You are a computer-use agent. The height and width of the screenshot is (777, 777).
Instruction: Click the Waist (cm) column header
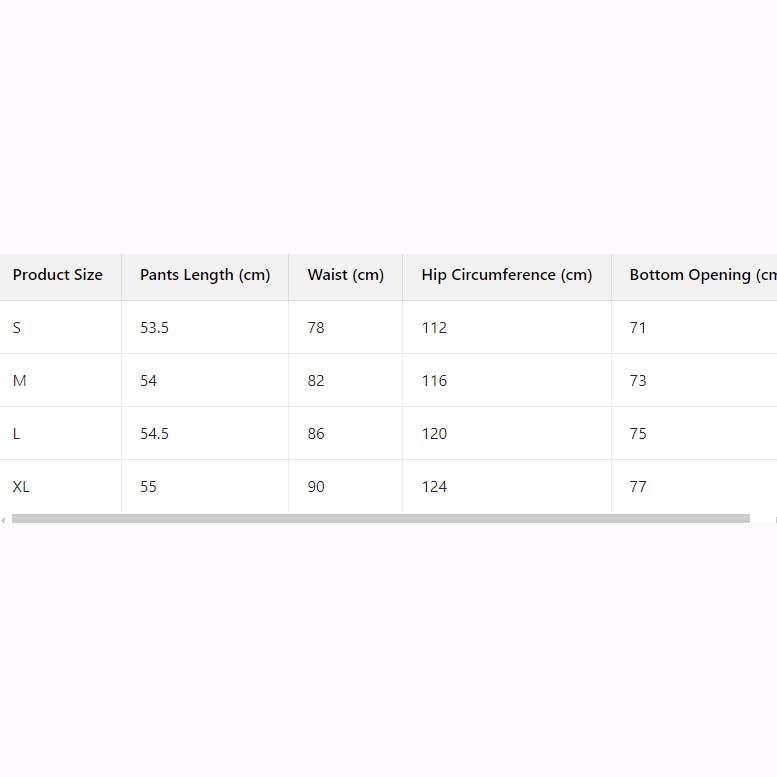[x=345, y=275]
